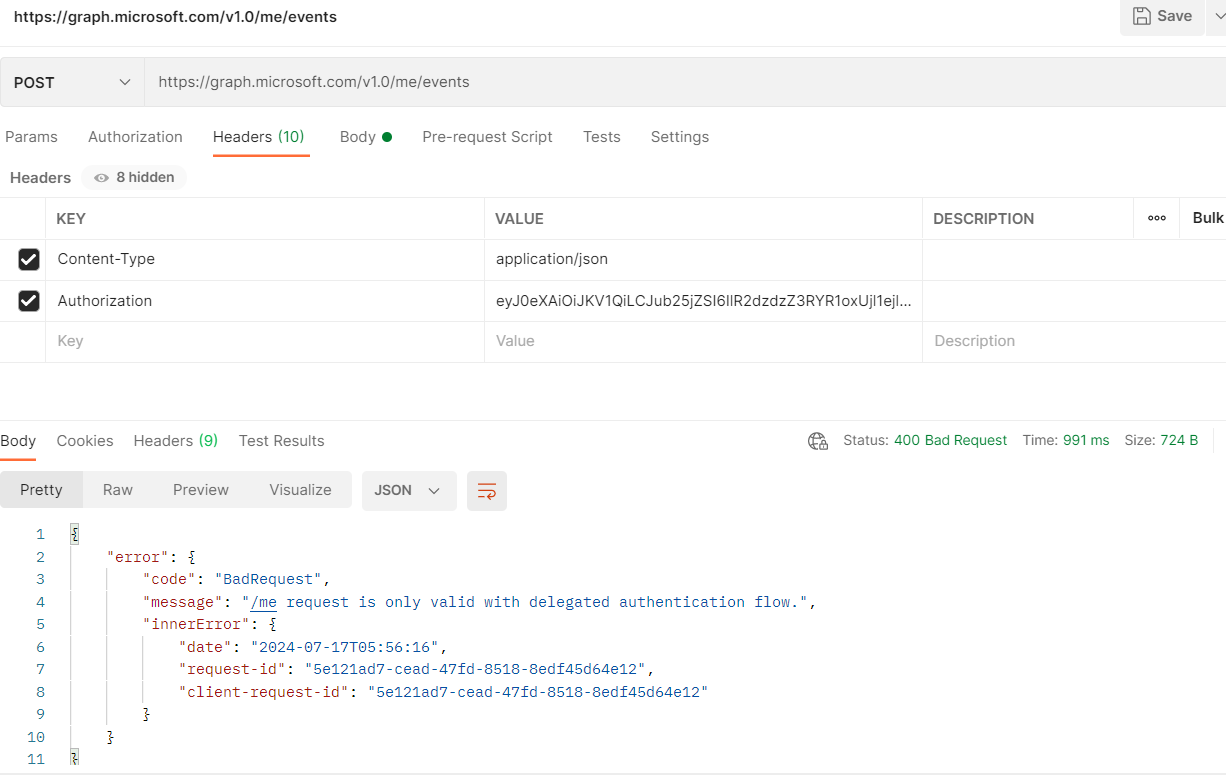
Task: Select the Preview view button
Action: [201, 490]
